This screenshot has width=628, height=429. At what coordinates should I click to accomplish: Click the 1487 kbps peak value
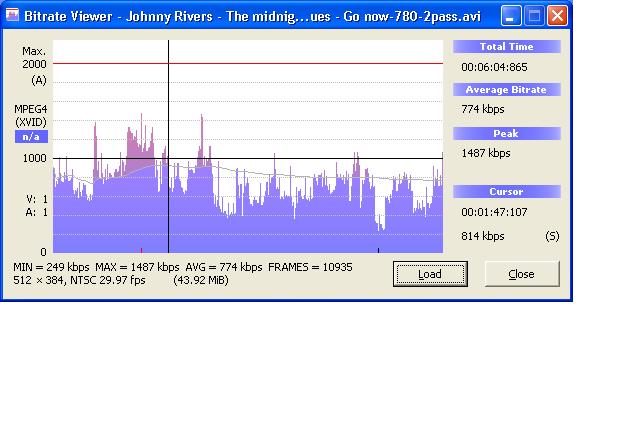coord(486,153)
